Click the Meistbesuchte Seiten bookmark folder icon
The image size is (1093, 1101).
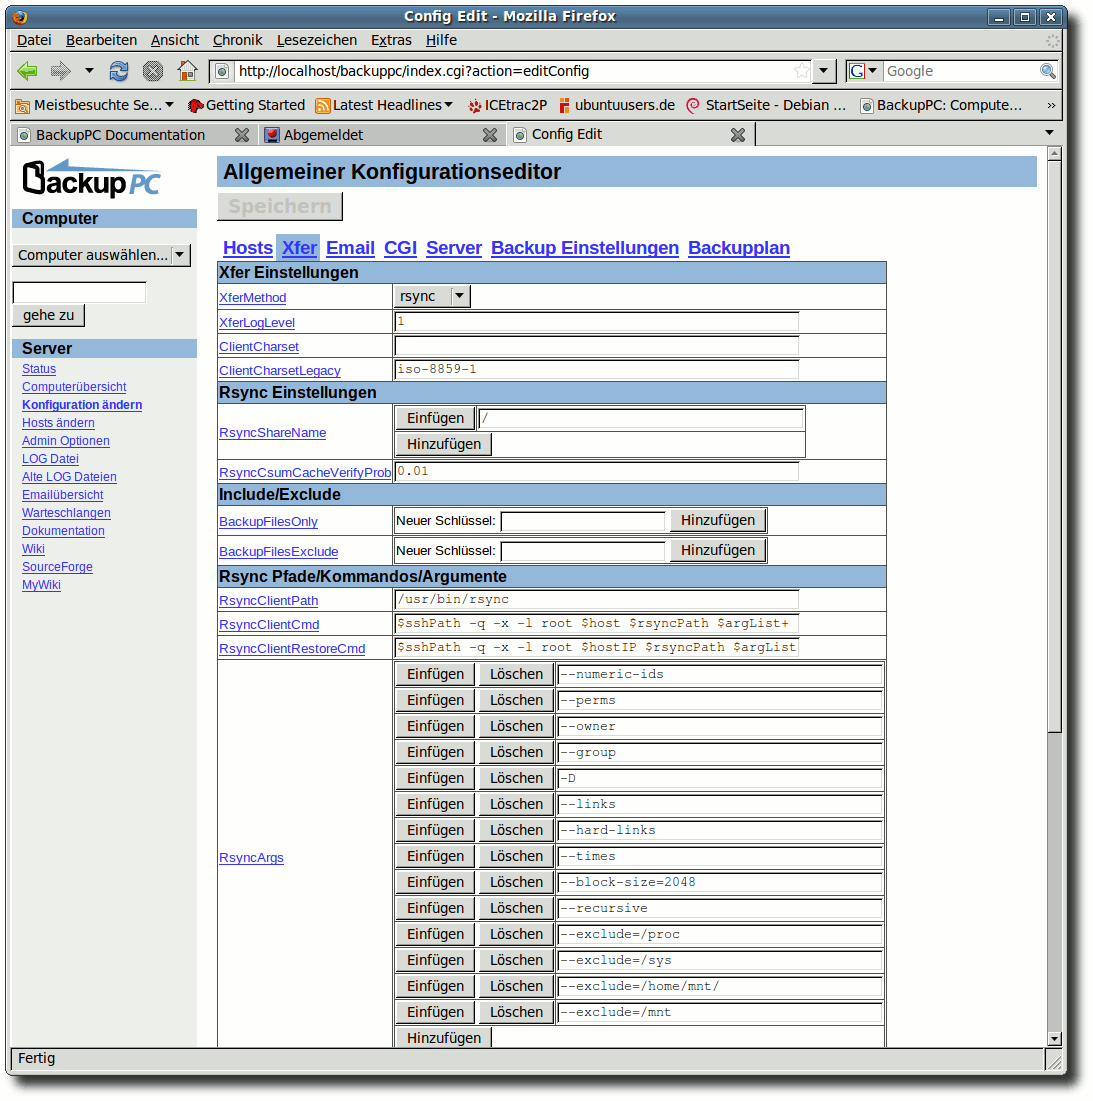[x=23, y=105]
